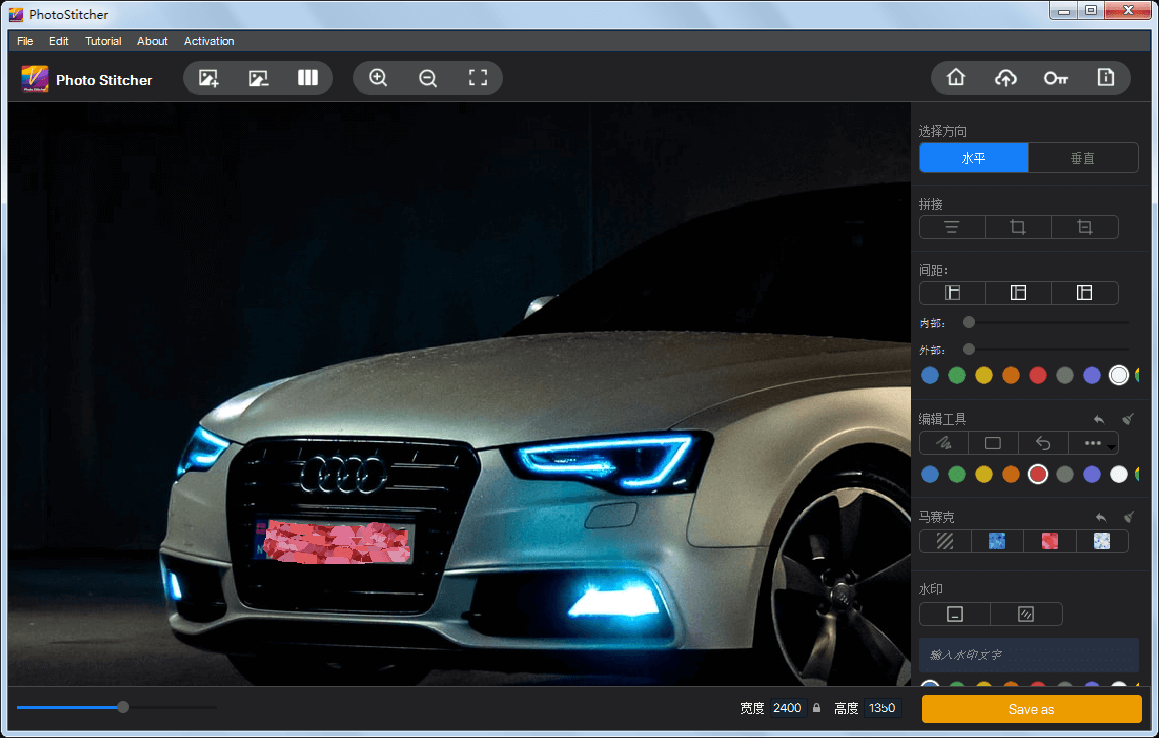
Task: Select the hatched mosaic style under 马赛克
Action: (x=945, y=541)
